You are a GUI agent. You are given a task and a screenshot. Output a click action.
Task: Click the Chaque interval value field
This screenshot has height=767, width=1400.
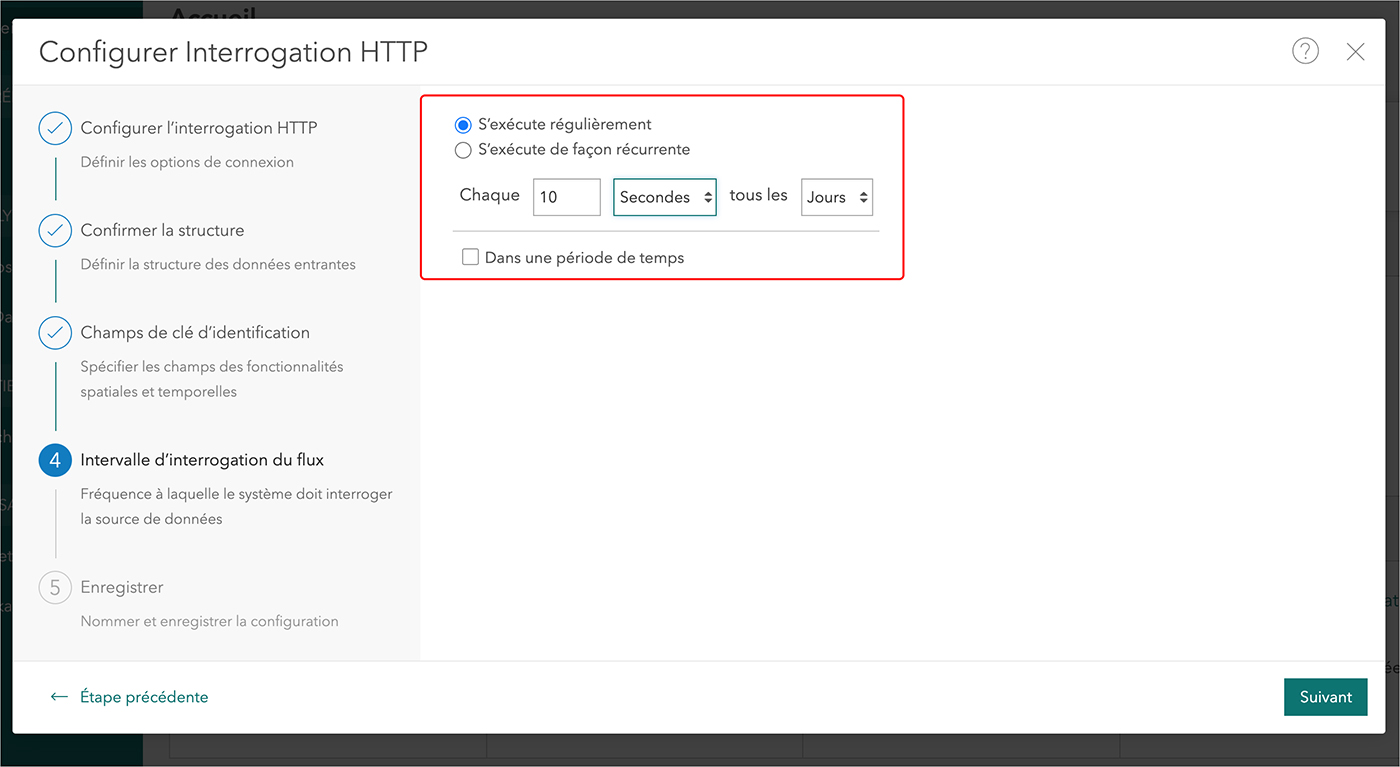click(x=566, y=197)
